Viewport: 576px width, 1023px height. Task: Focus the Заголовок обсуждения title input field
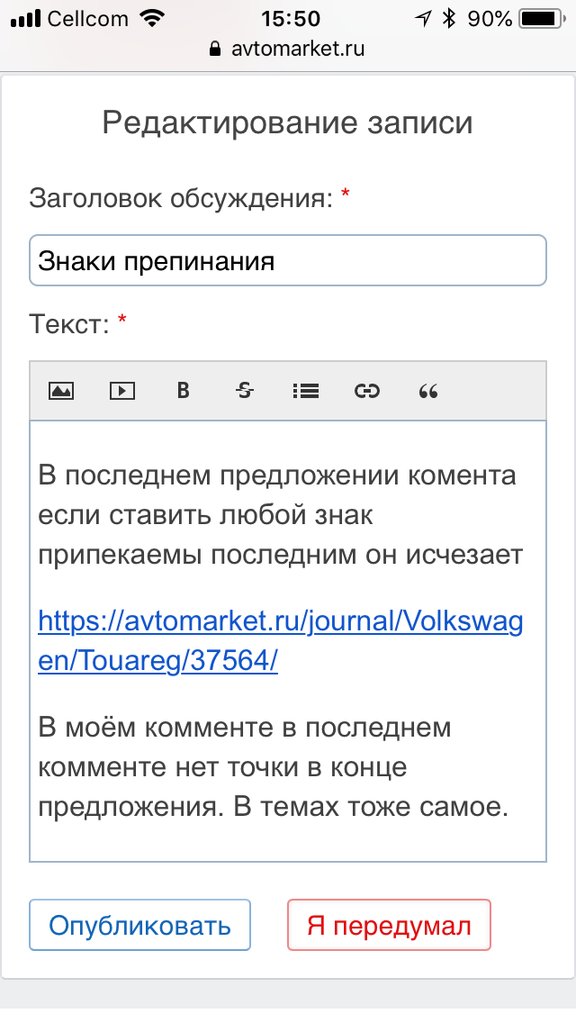coord(288,260)
